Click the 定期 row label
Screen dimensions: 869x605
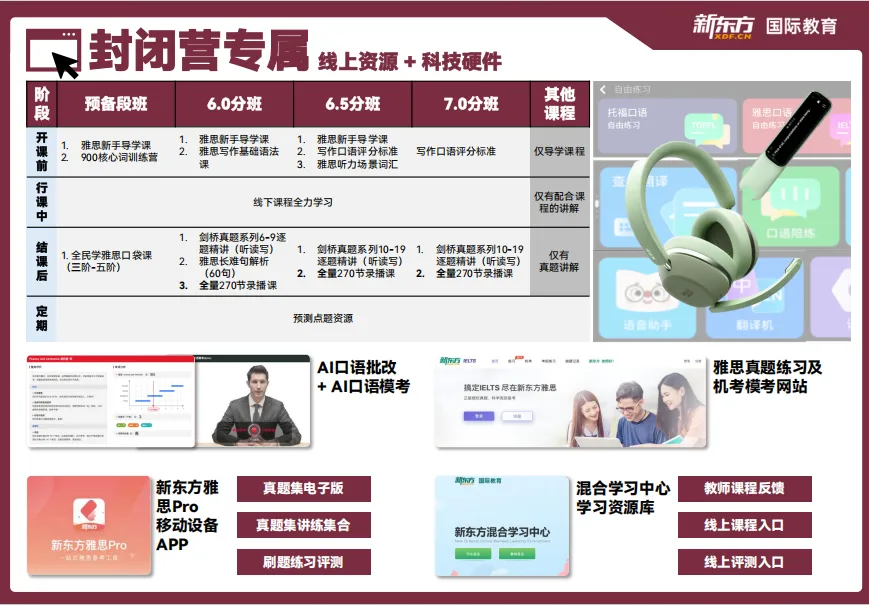[x=42, y=319]
